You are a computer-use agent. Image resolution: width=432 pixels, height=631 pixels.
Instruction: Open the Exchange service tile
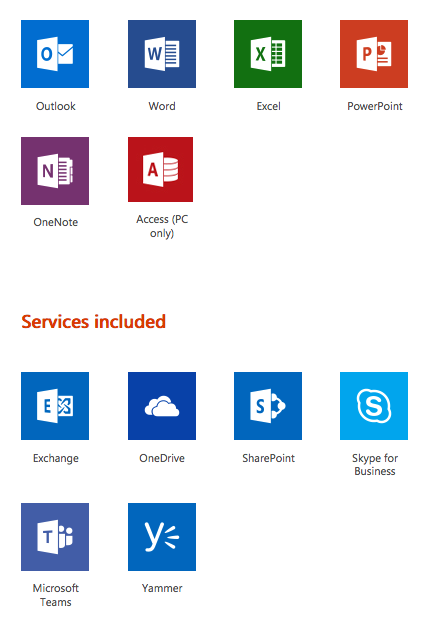[55, 406]
